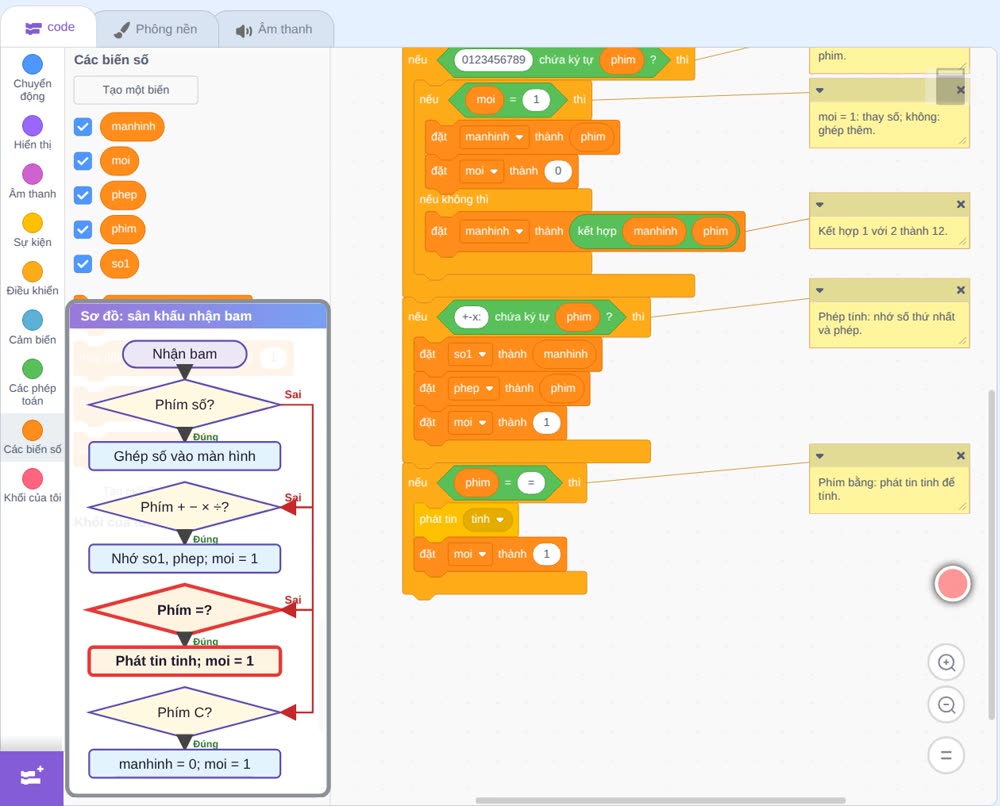
Task: Uncheck the phep variable checkbox
Action: coord(83,195)
